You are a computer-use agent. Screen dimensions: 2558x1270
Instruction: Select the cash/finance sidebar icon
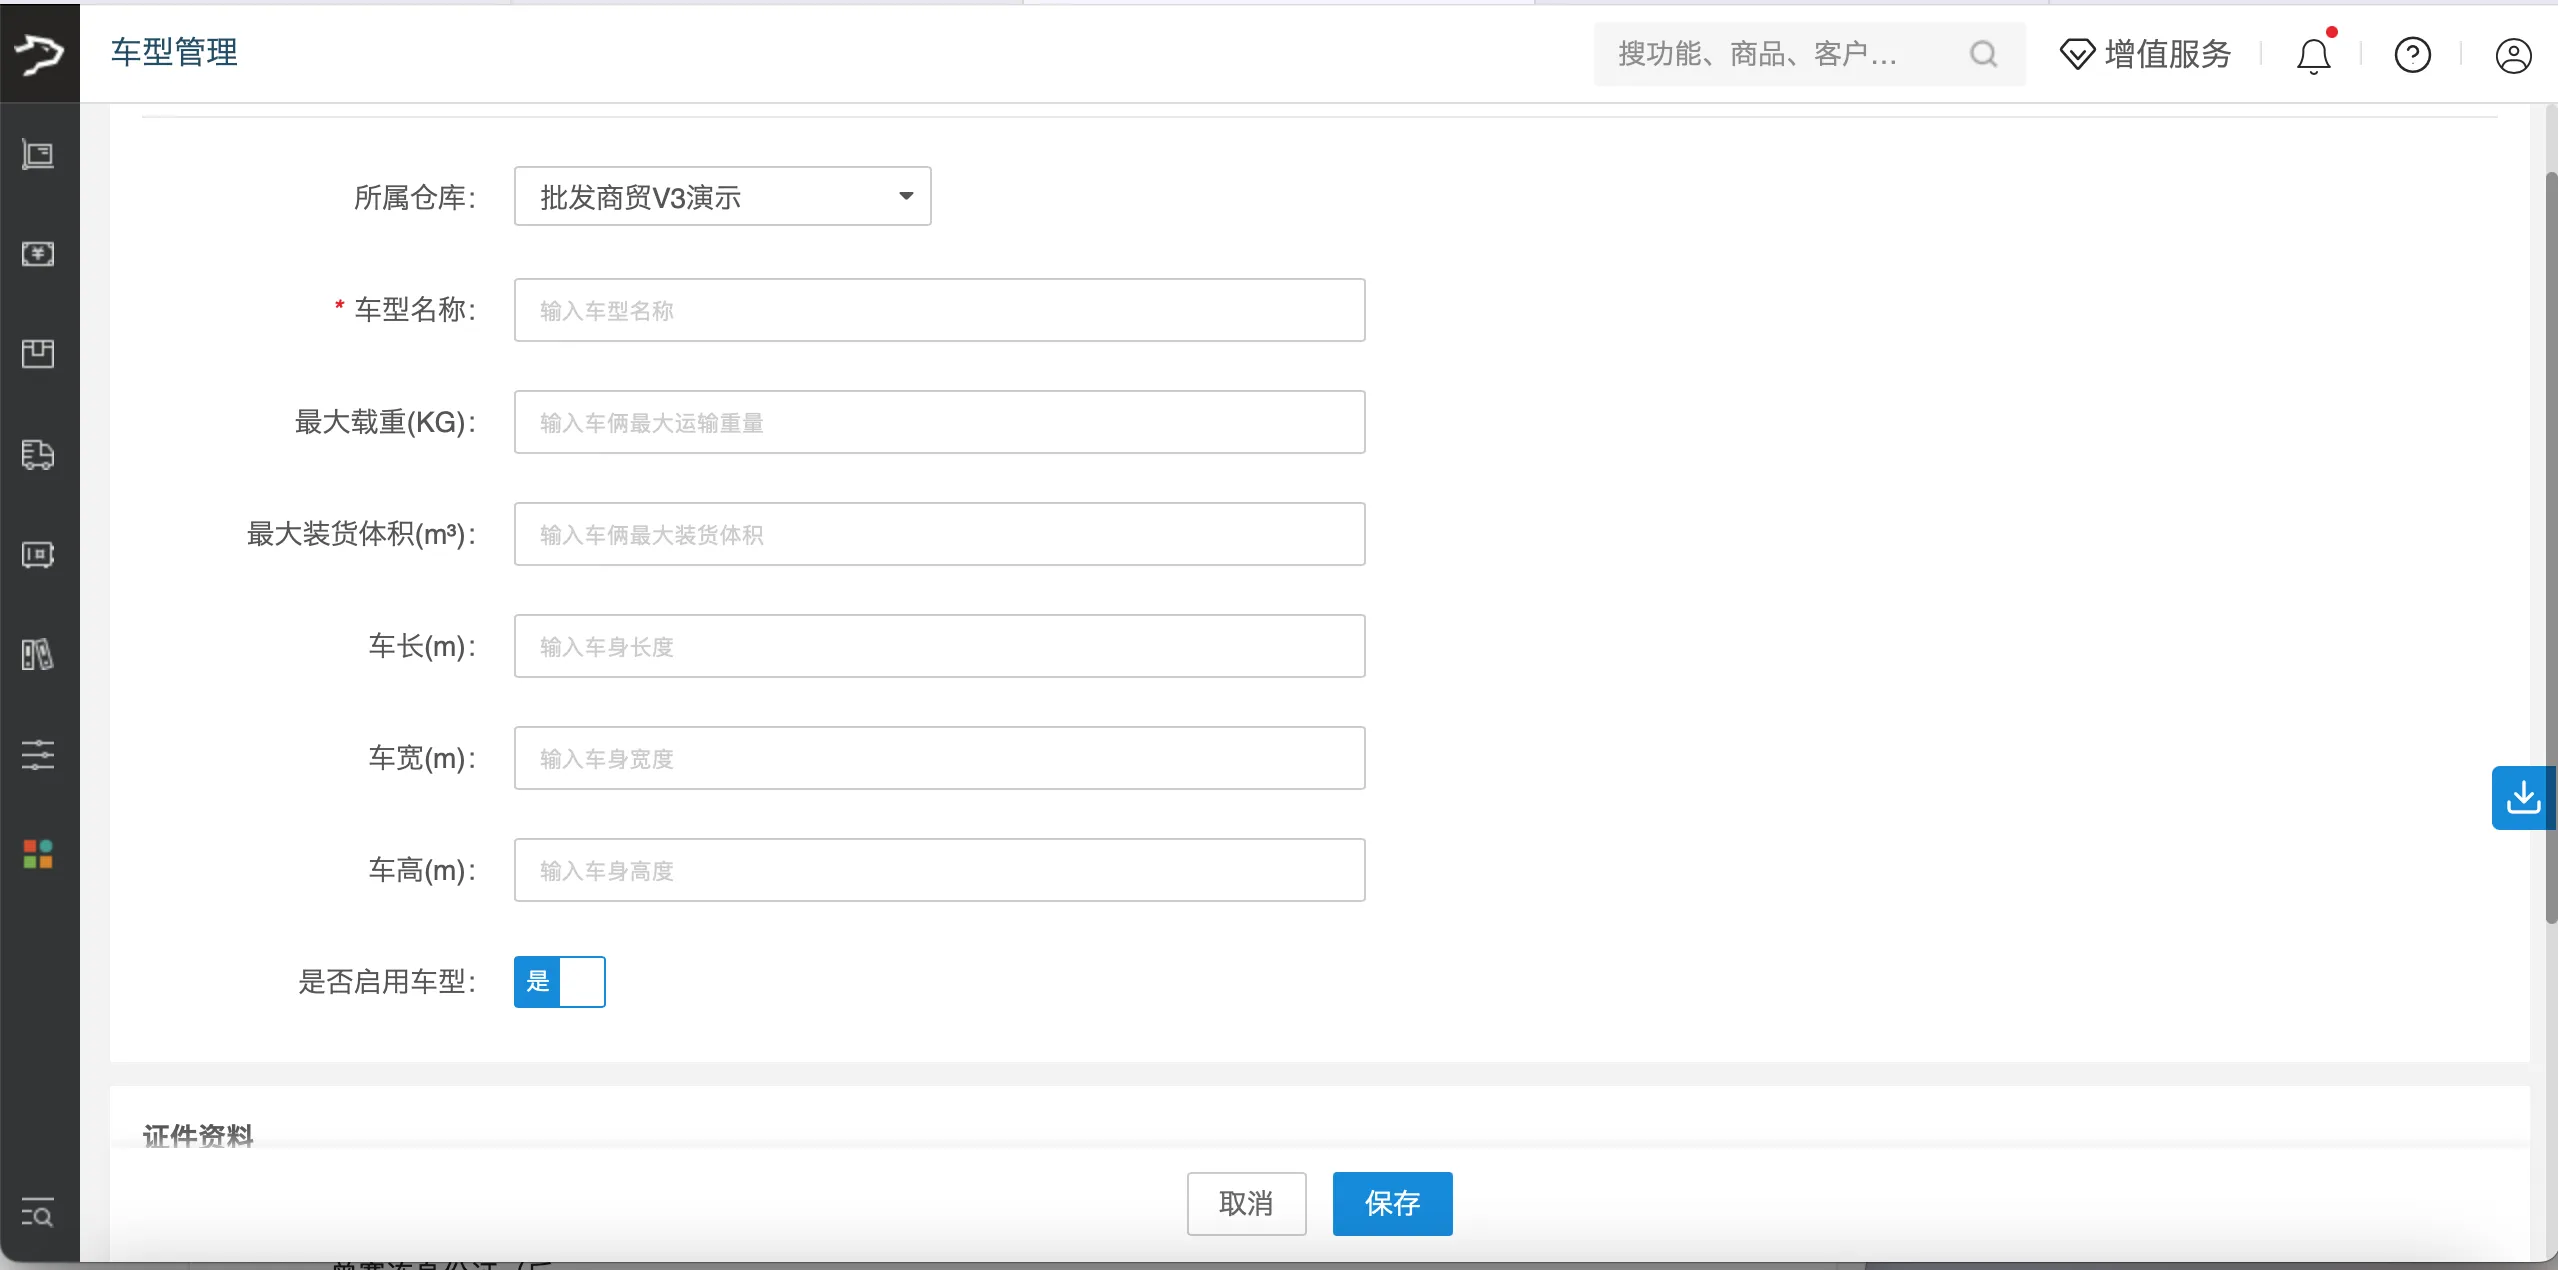(38, 254)
